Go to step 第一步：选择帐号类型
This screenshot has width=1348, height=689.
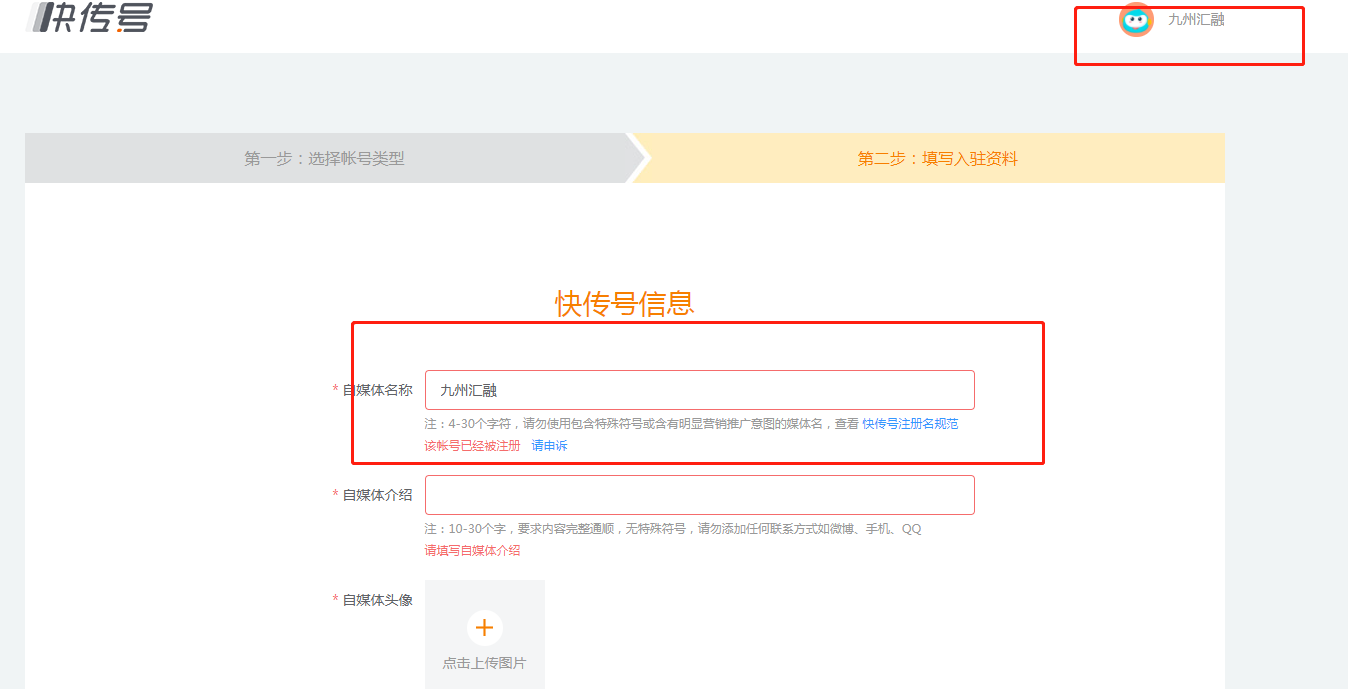click(x=324, y=158)
